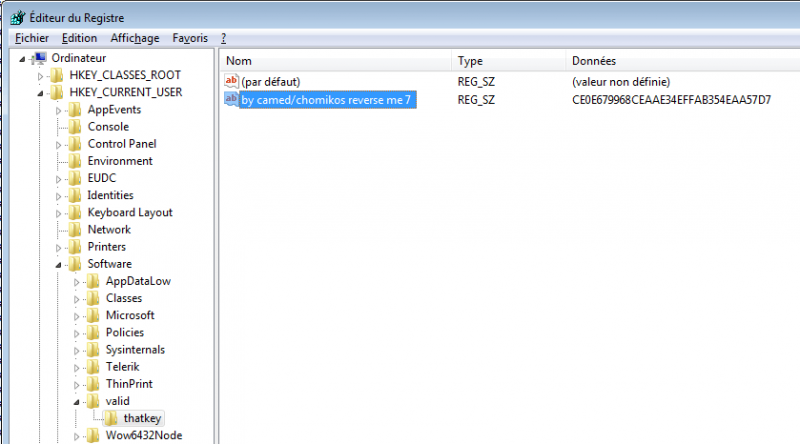Screen dimensions: 800x444
Task: Expand the Printers key
Action: (x=59, y=248)
